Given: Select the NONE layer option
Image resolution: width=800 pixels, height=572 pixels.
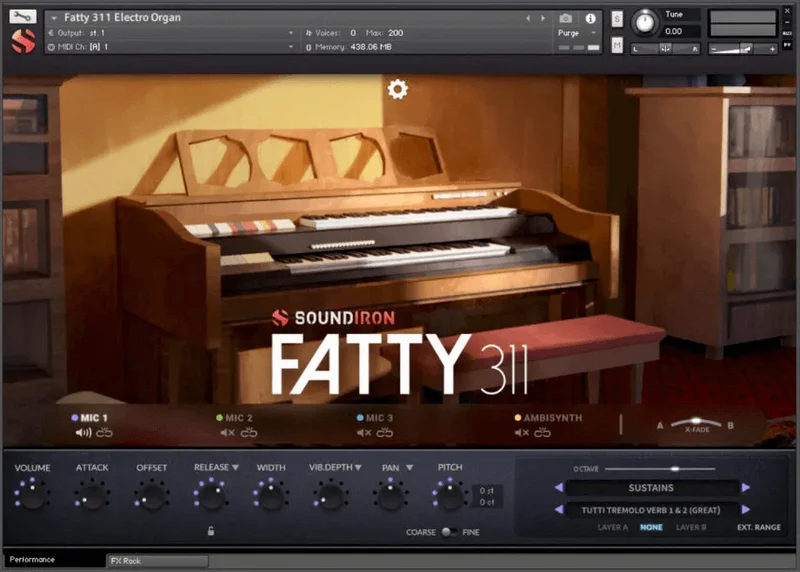Looking at the screenshot, I should [652, 527].
